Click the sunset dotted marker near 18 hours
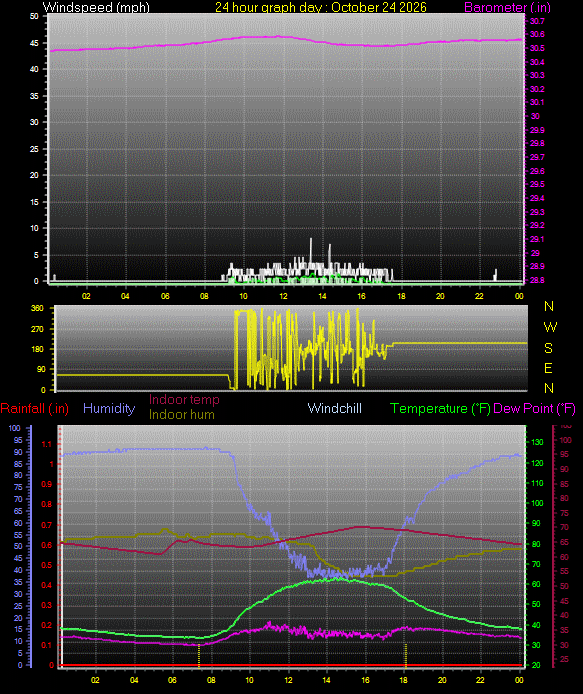The image size is (583, 694). pos(405,655)
